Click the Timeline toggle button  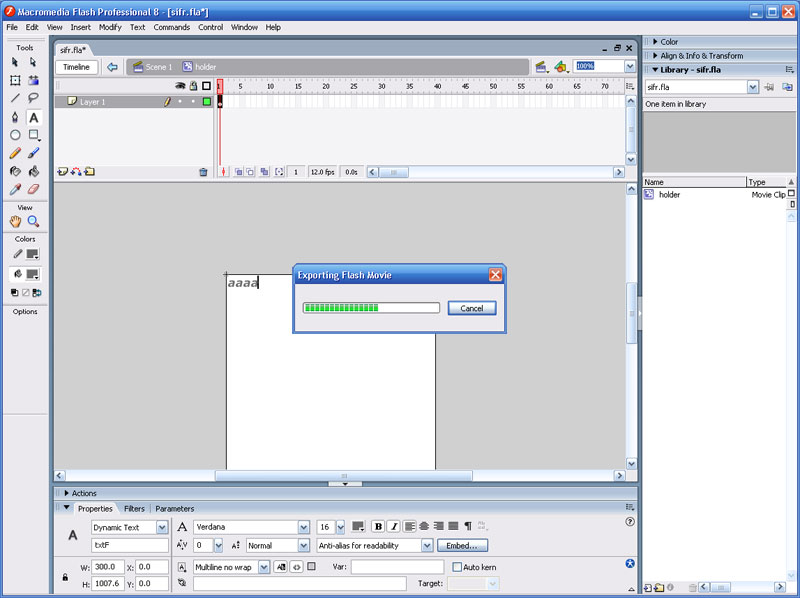coord(77,67)
